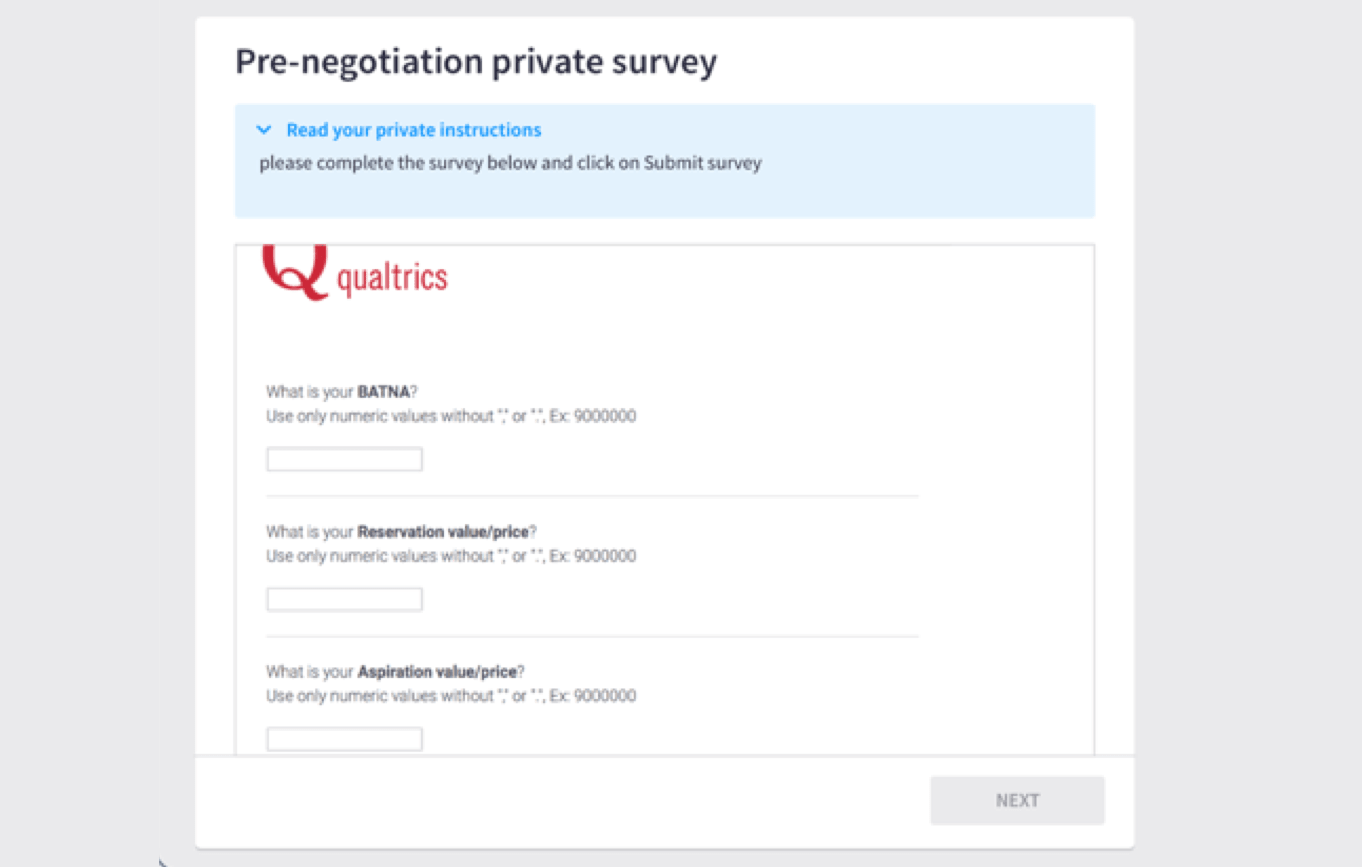The image size is (1362, 867).
Task: Click the numeric-values hint under the BATNA question
Action: tap(450, 416)
